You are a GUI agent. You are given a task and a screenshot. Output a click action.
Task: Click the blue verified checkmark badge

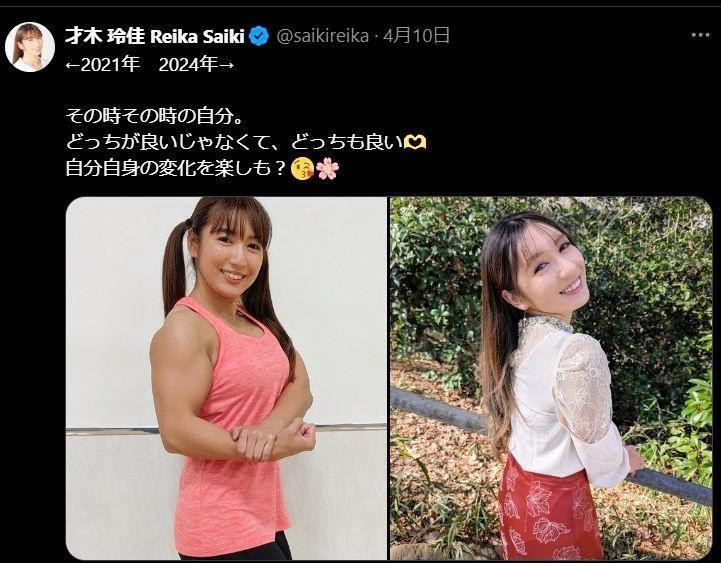(259, 36)
